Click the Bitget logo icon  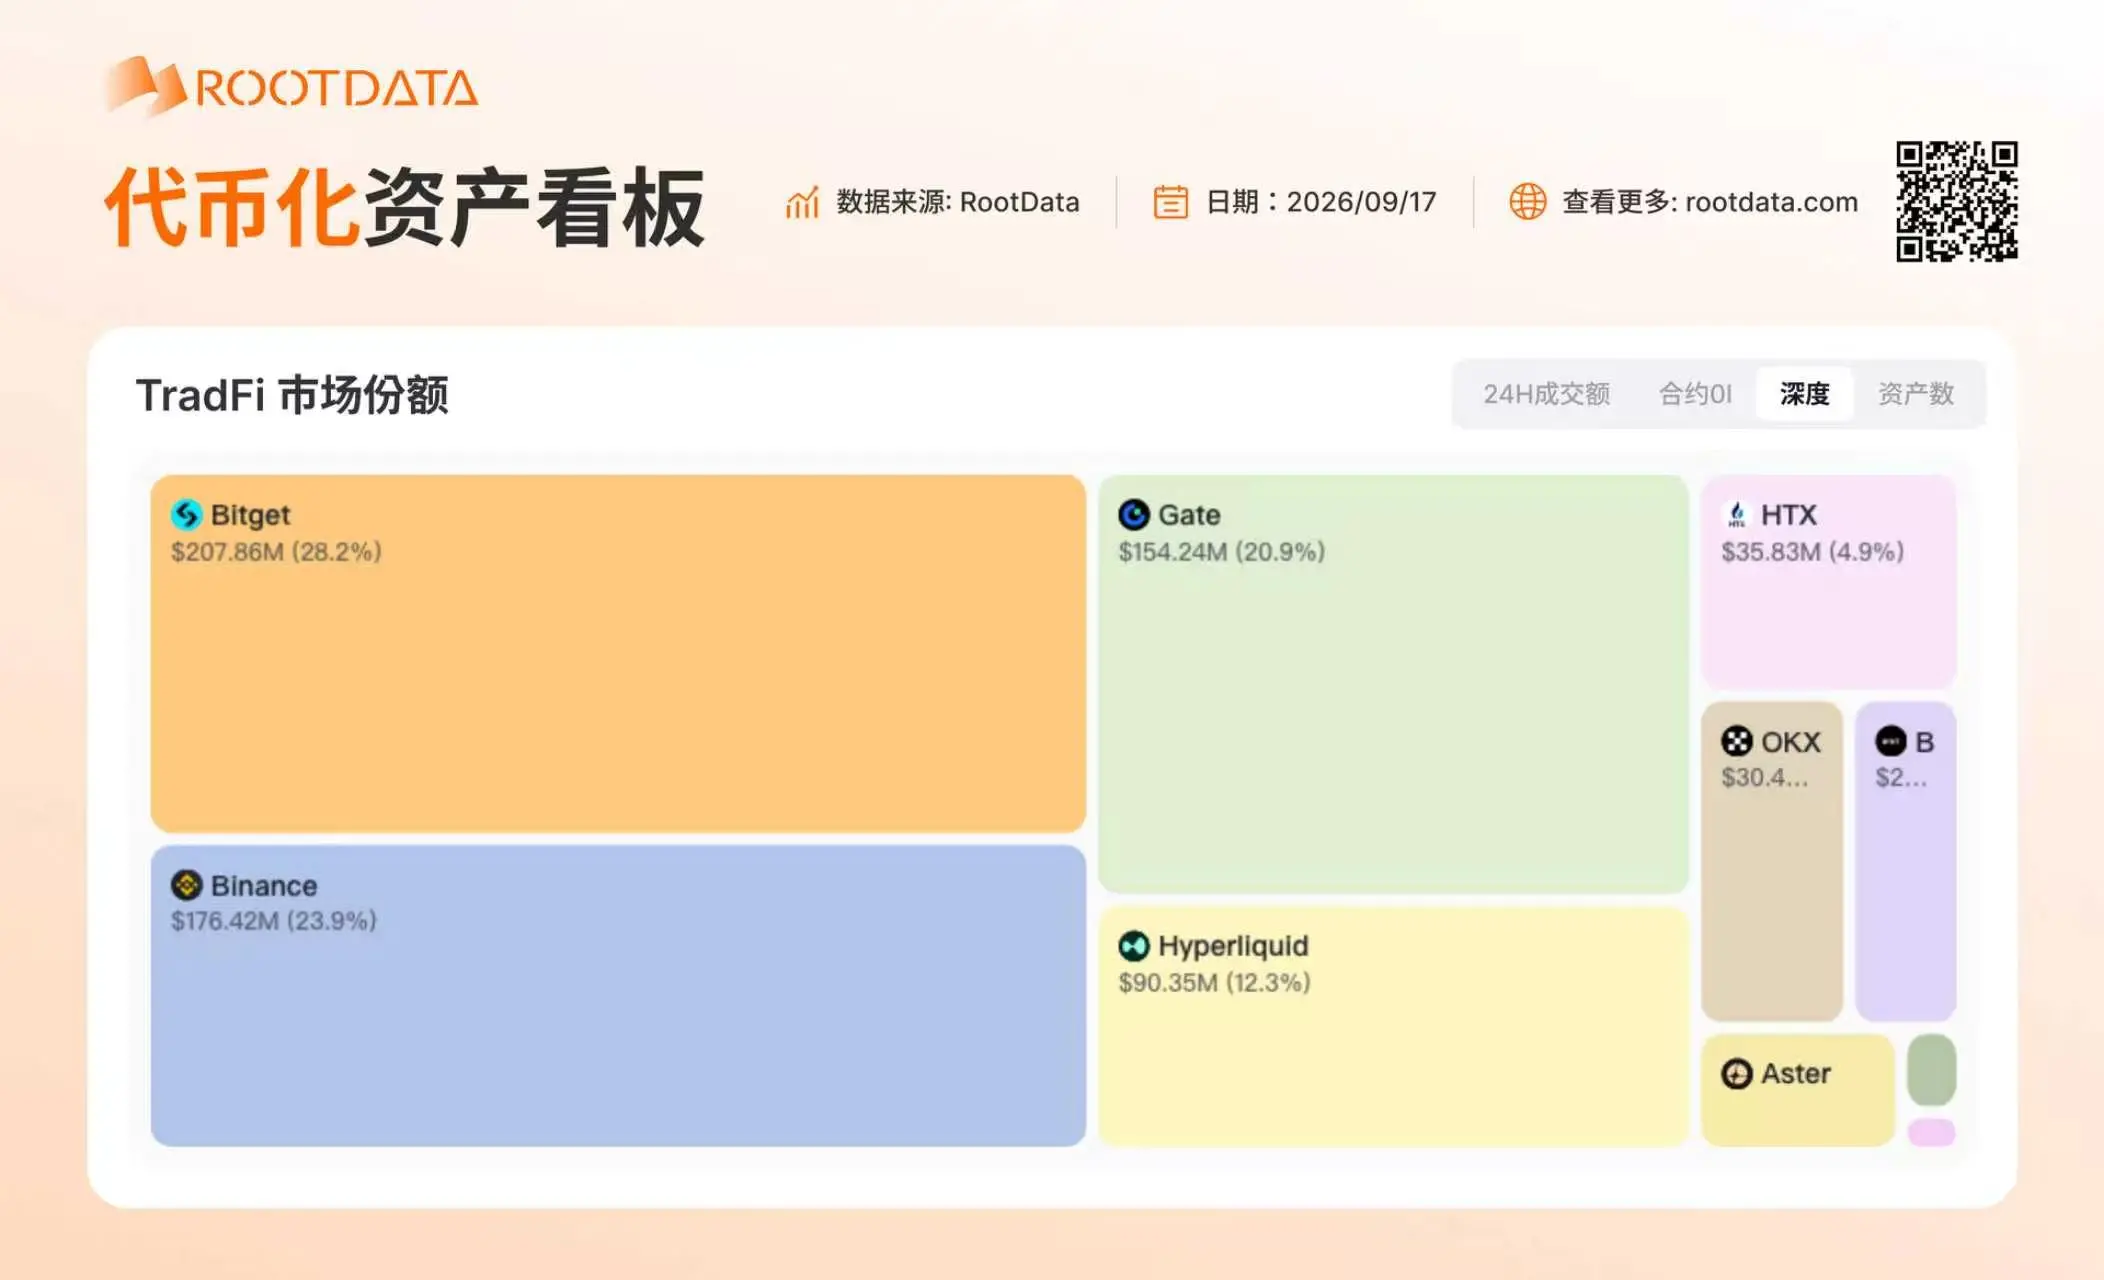click(186, 514)
